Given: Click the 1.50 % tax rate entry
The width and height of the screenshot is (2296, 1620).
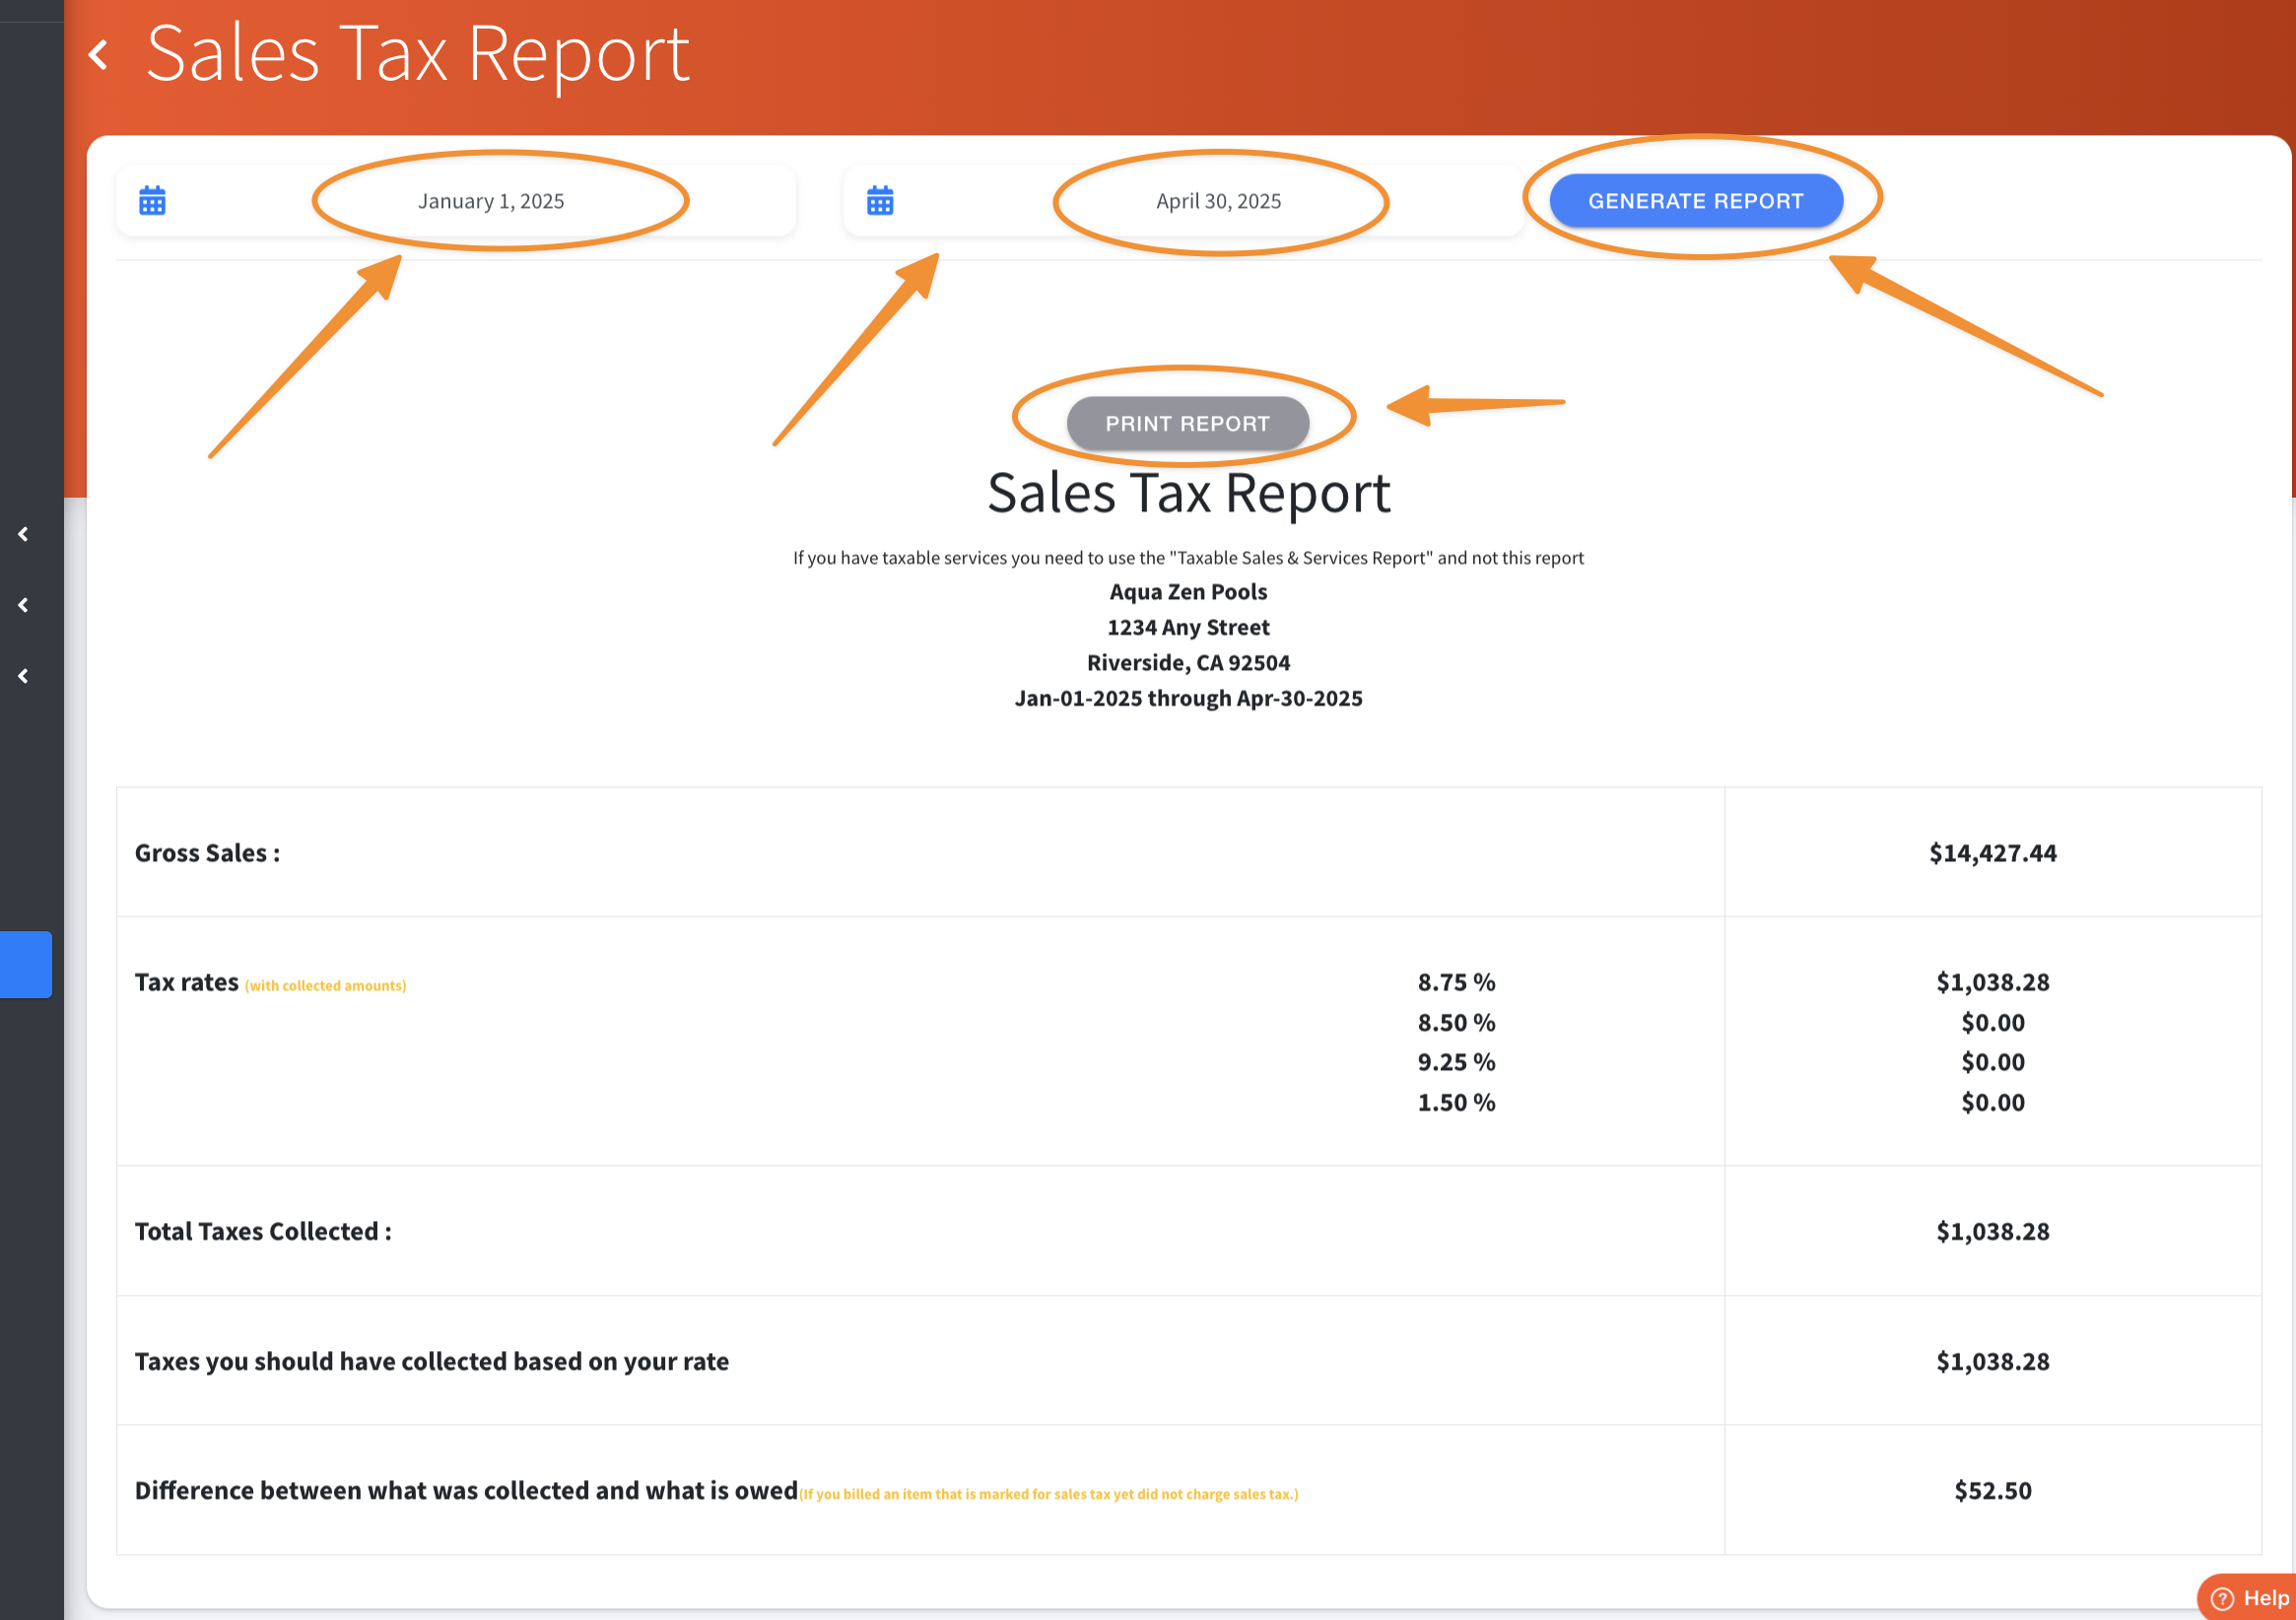Looking at the screenshot, I should point(1455,1102).
